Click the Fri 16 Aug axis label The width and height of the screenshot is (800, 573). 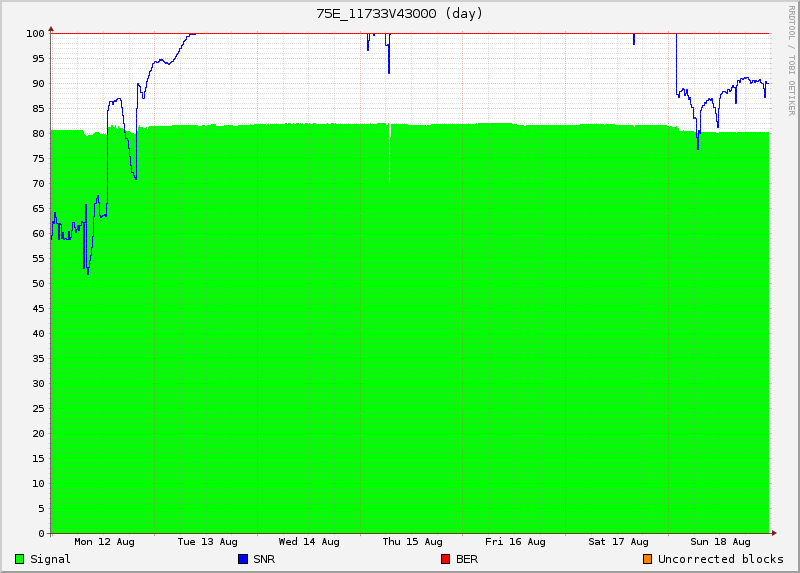pos(515,542)
